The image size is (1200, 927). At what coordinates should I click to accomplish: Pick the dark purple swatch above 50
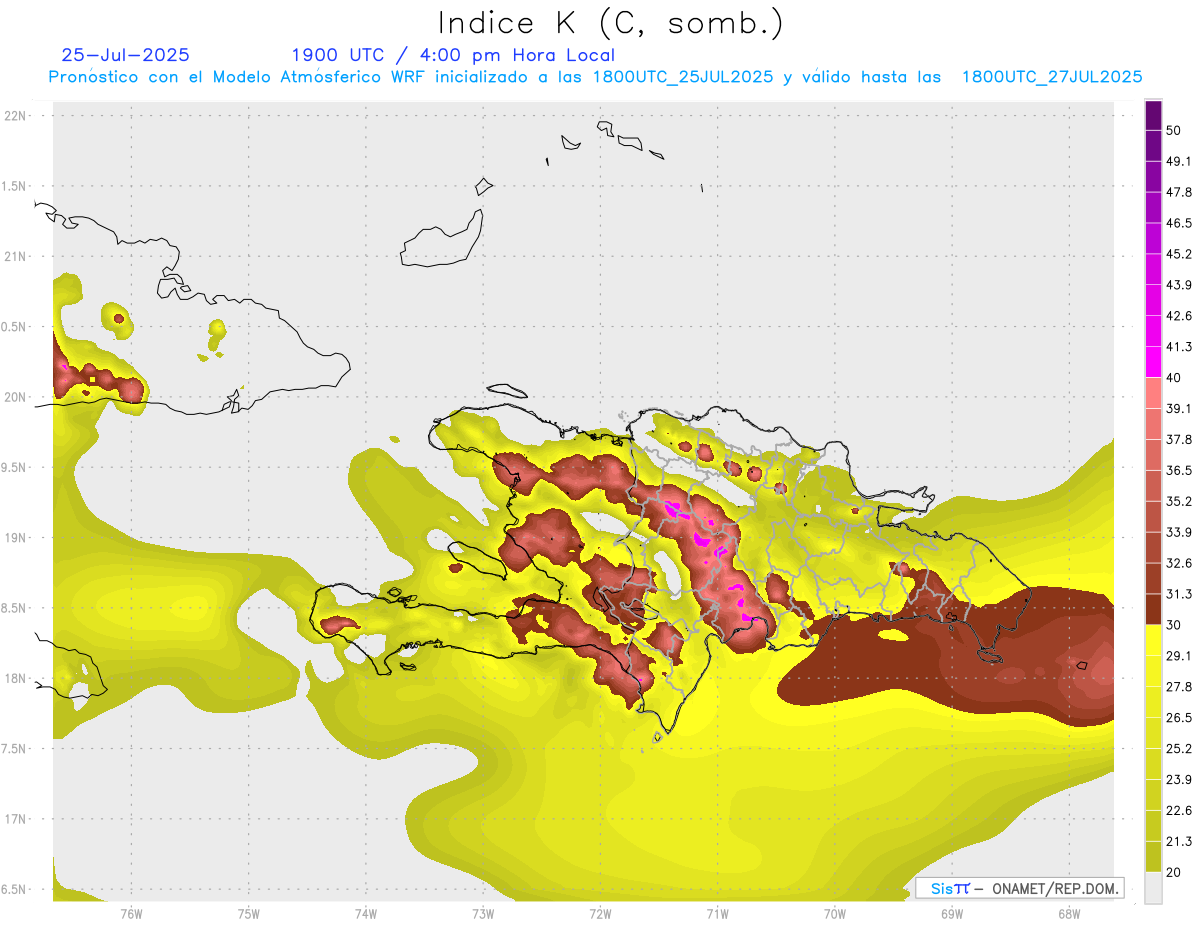coord(1153,115)
